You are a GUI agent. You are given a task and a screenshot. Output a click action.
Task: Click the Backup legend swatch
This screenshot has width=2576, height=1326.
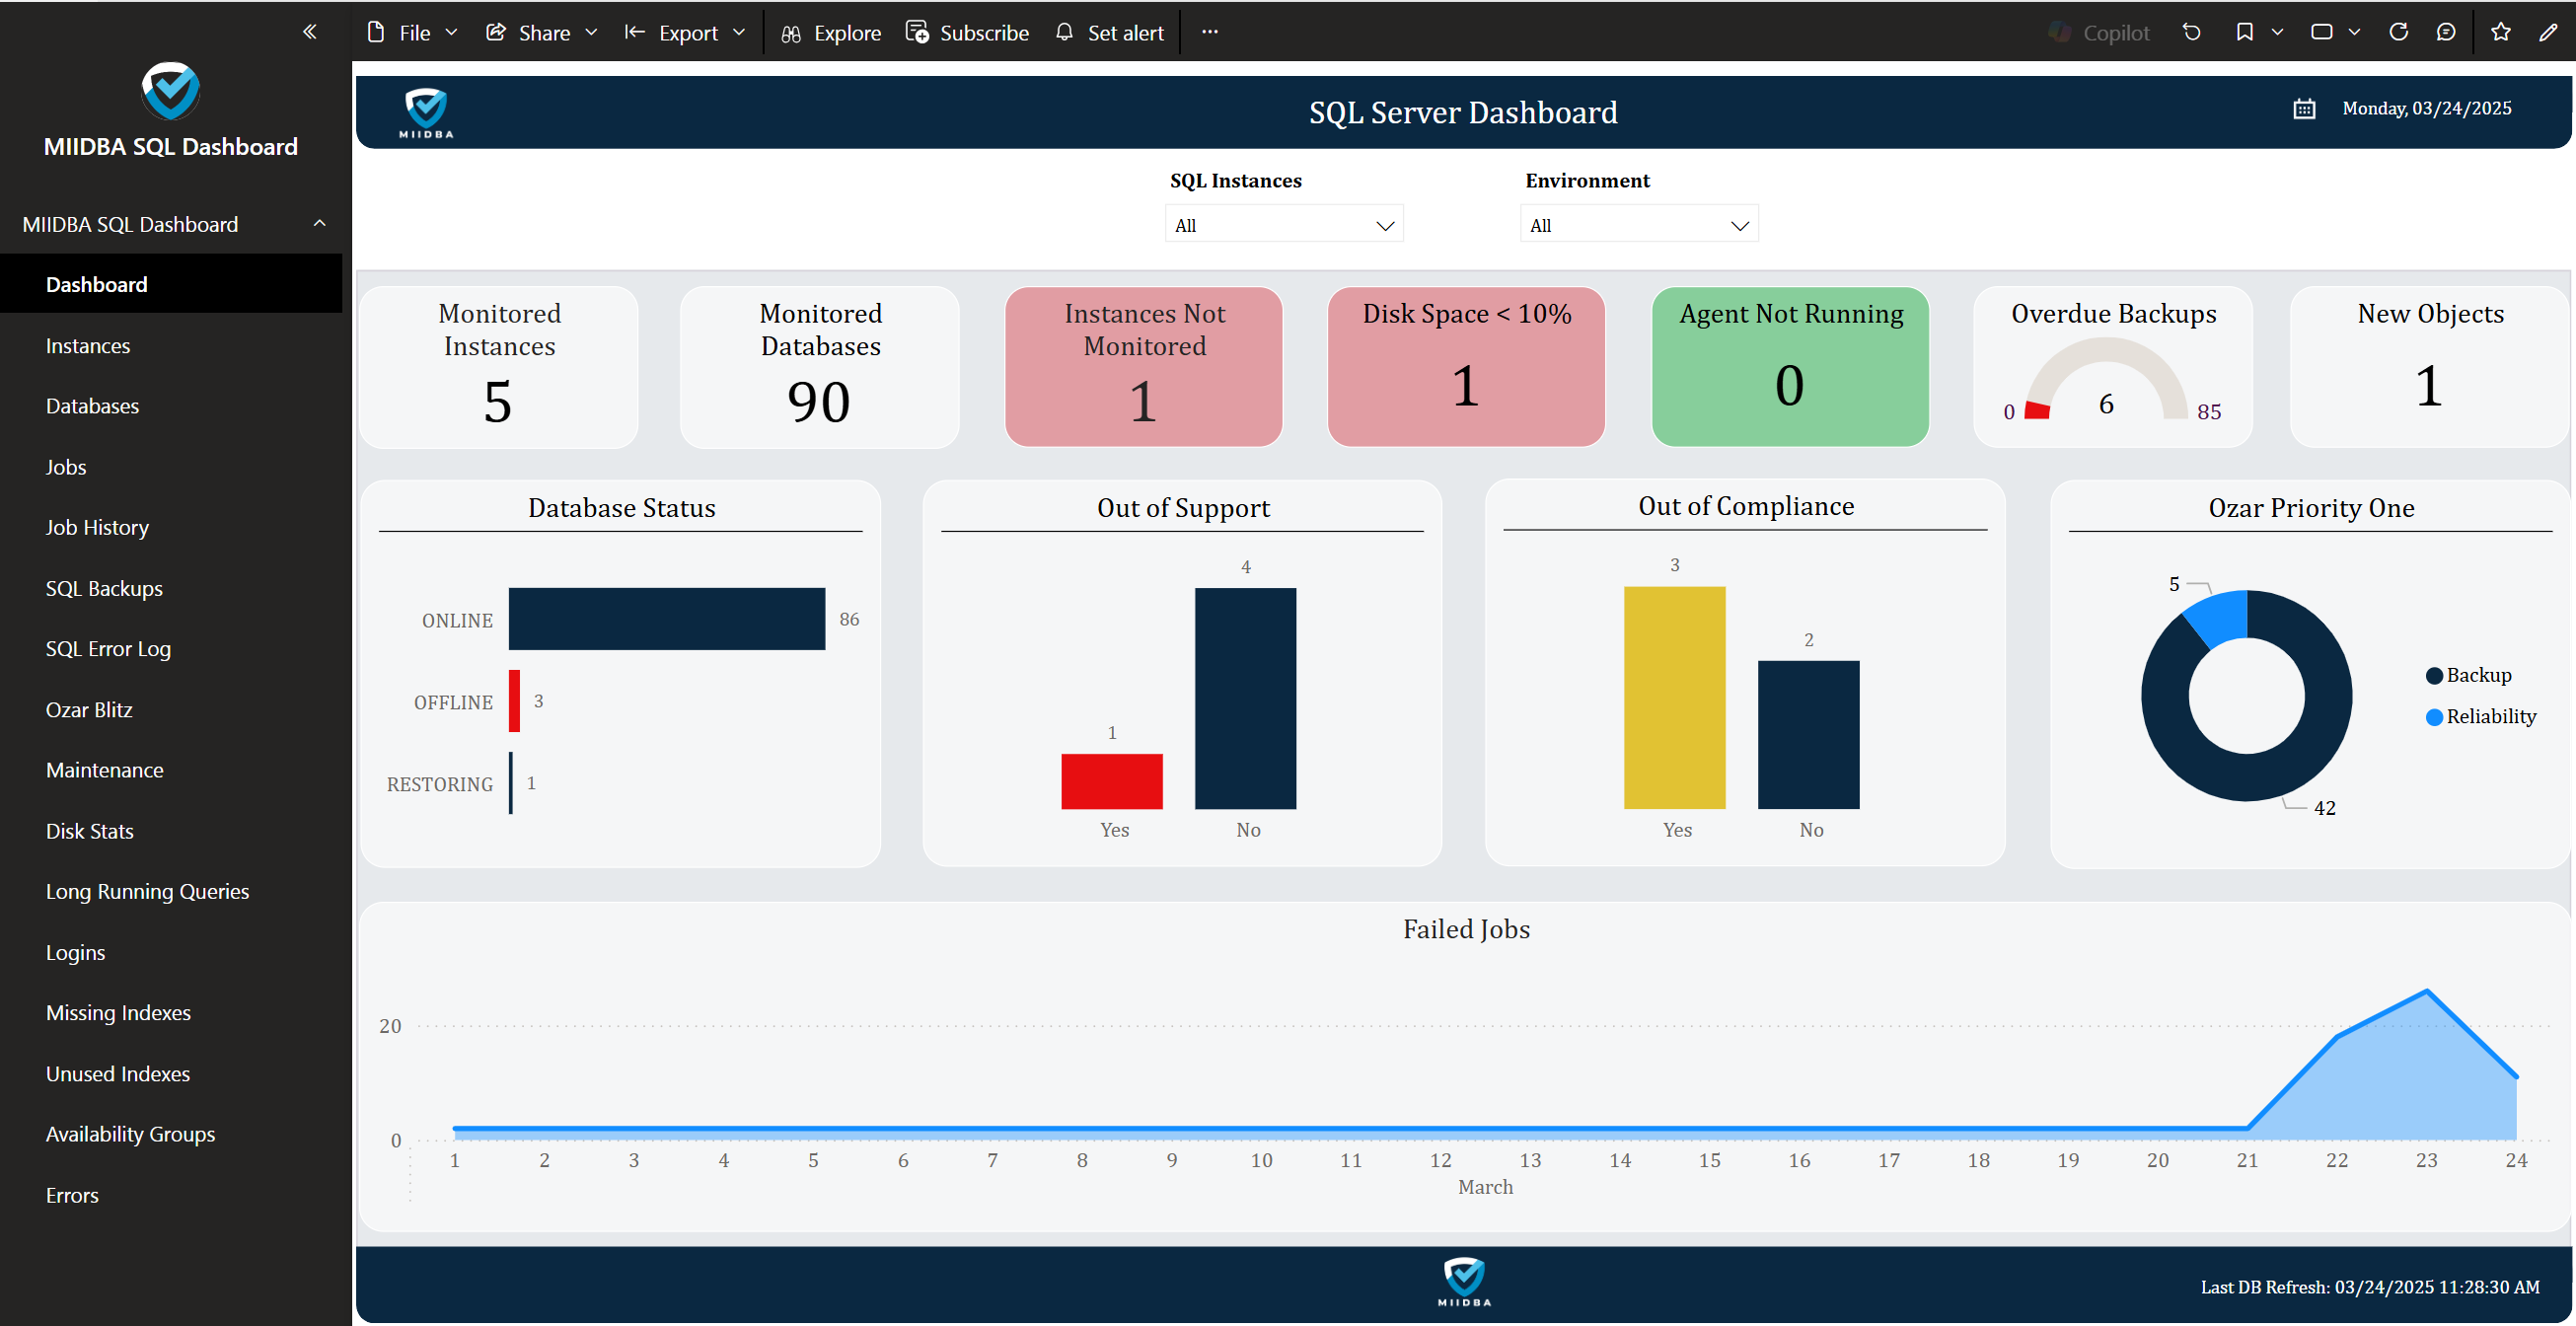tap(2434, 676)
